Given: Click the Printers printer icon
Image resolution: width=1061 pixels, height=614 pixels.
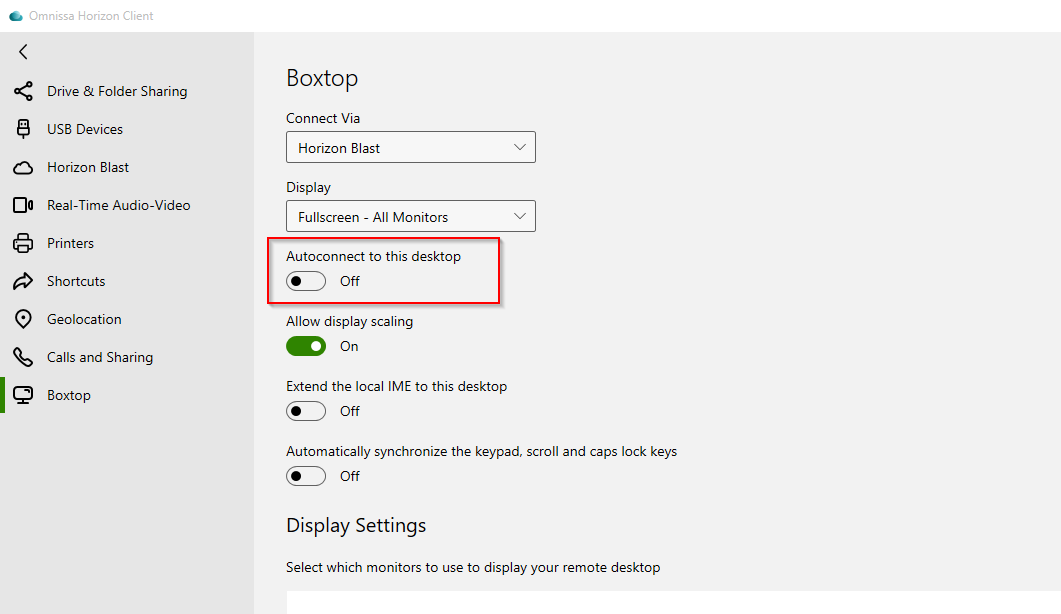Looking at the screenshot, I should [x=23, y=243].
